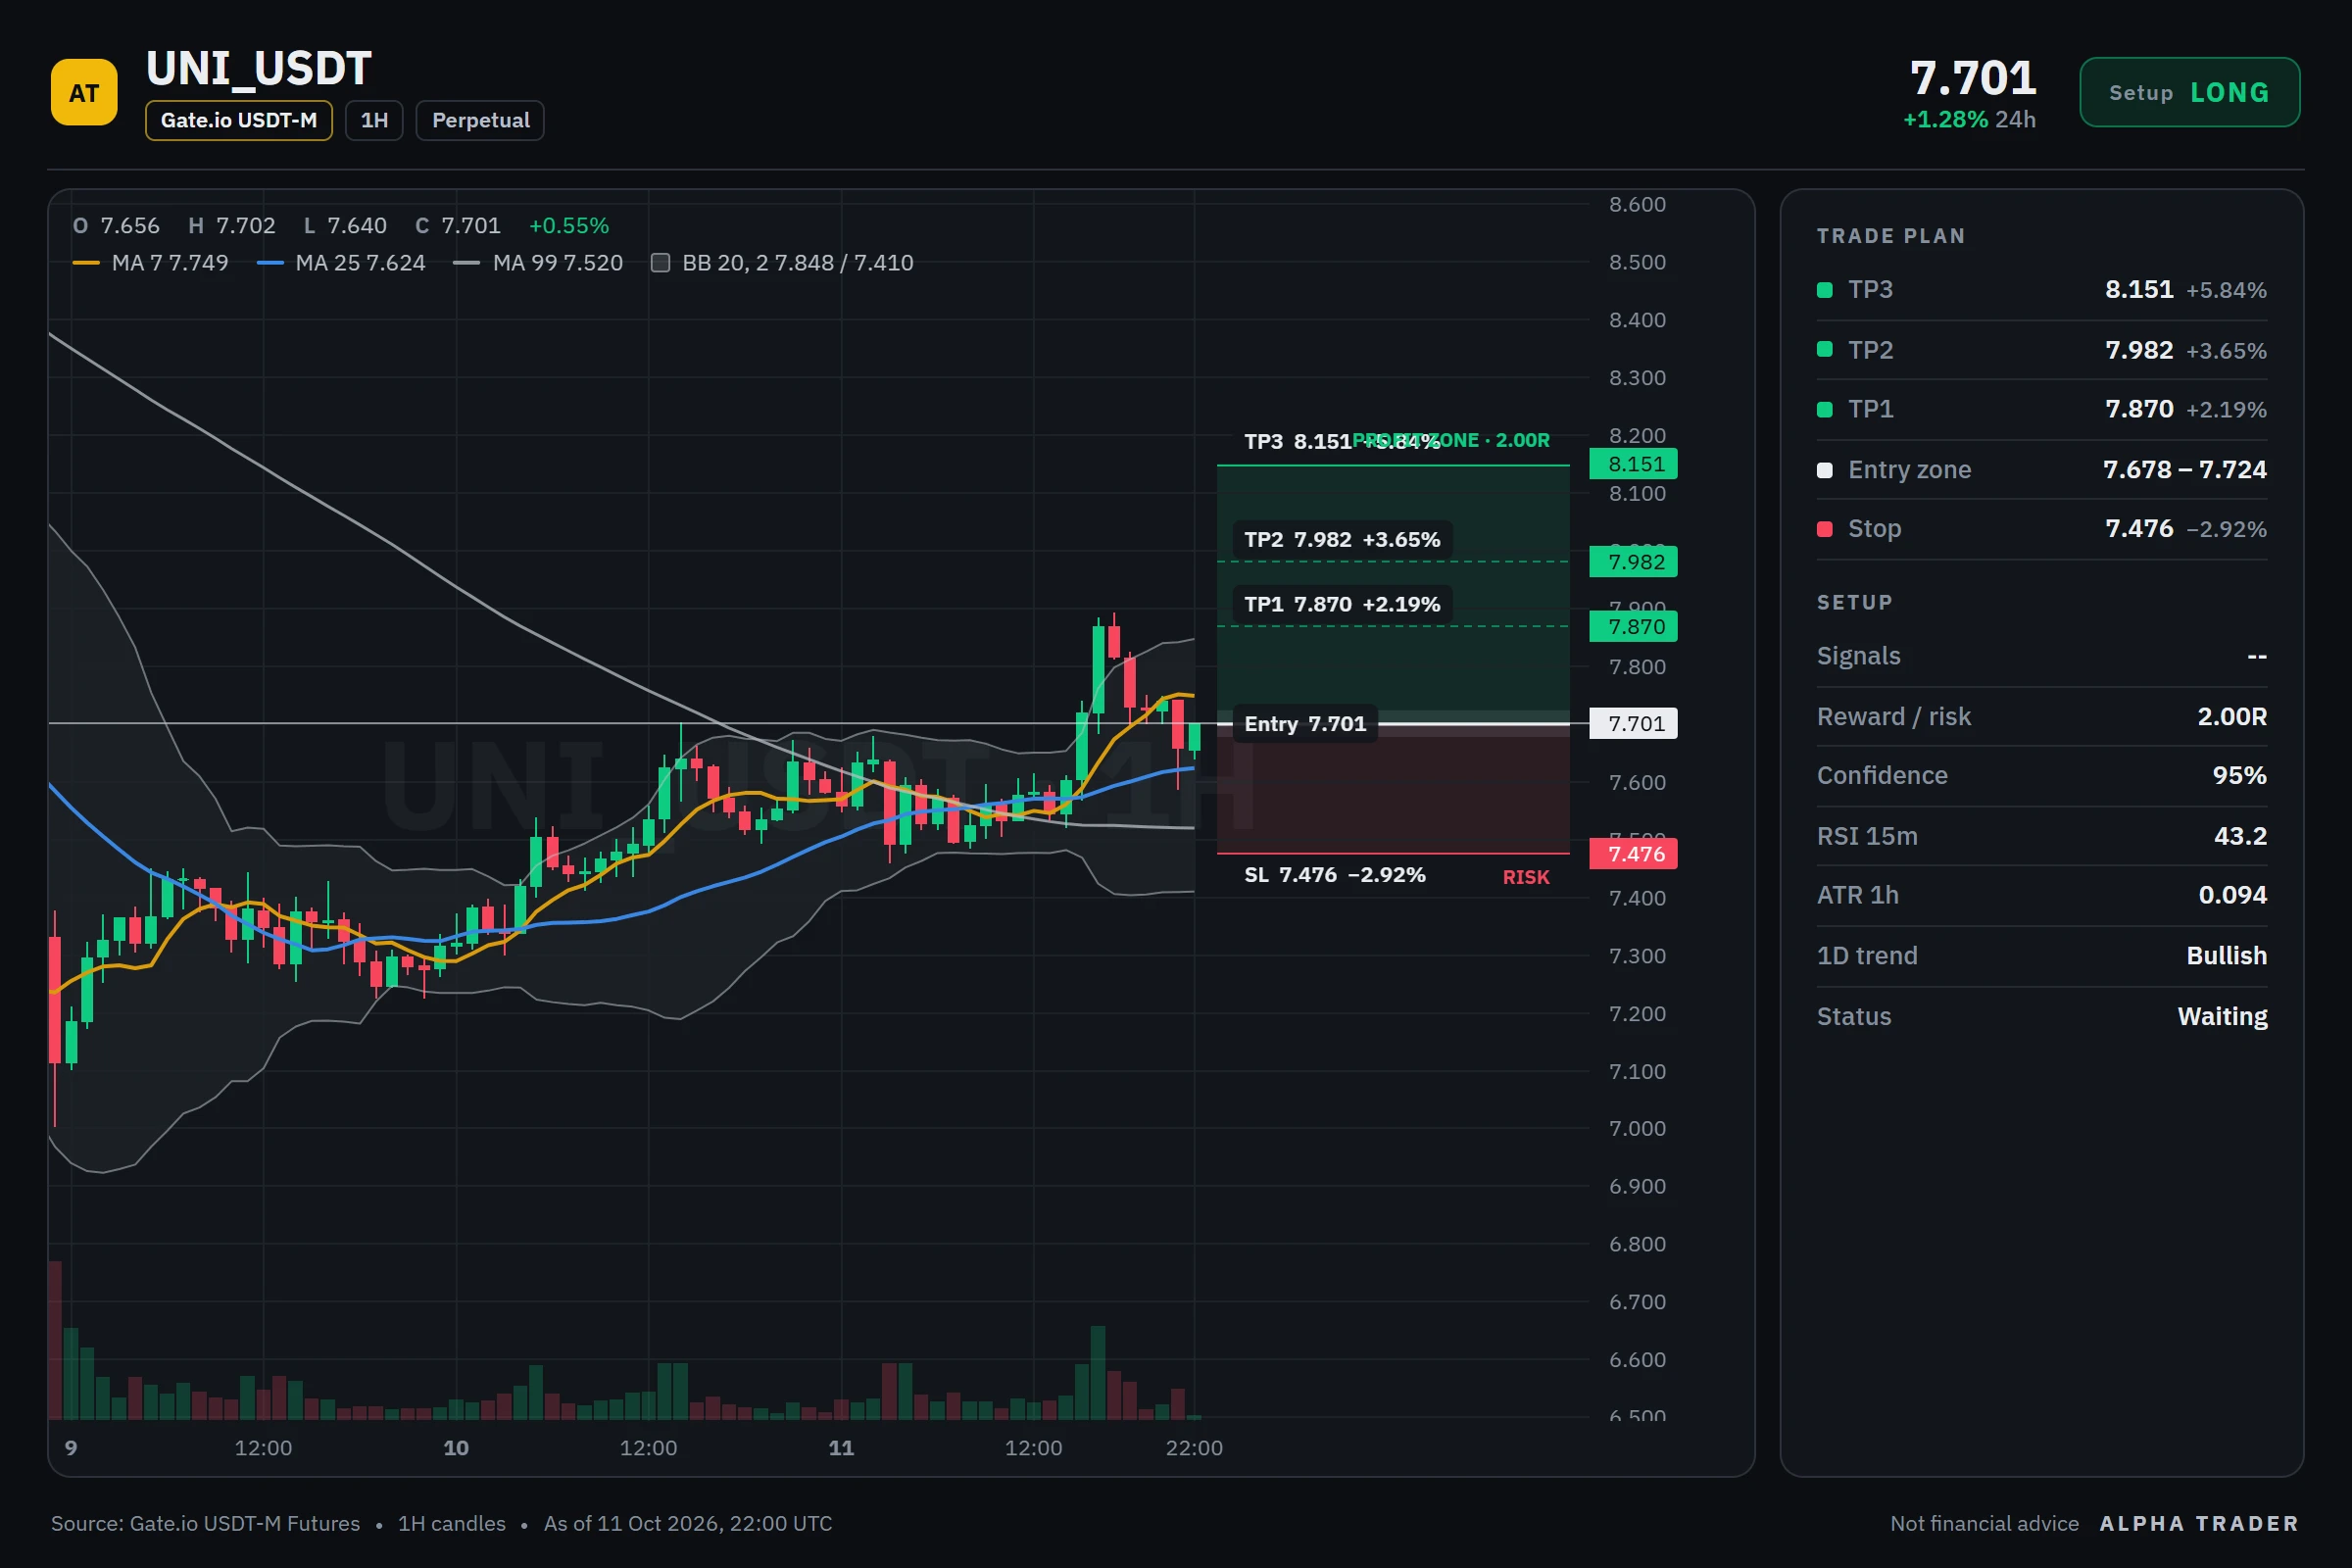
Task: Select the red 7.476 stop axis tag
Action: pos(1633,854)
